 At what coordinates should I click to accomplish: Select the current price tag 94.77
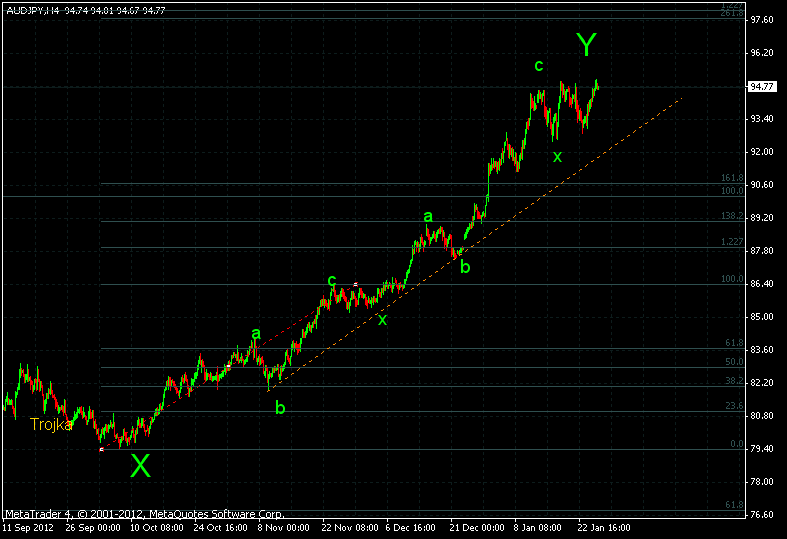(762, 87)
